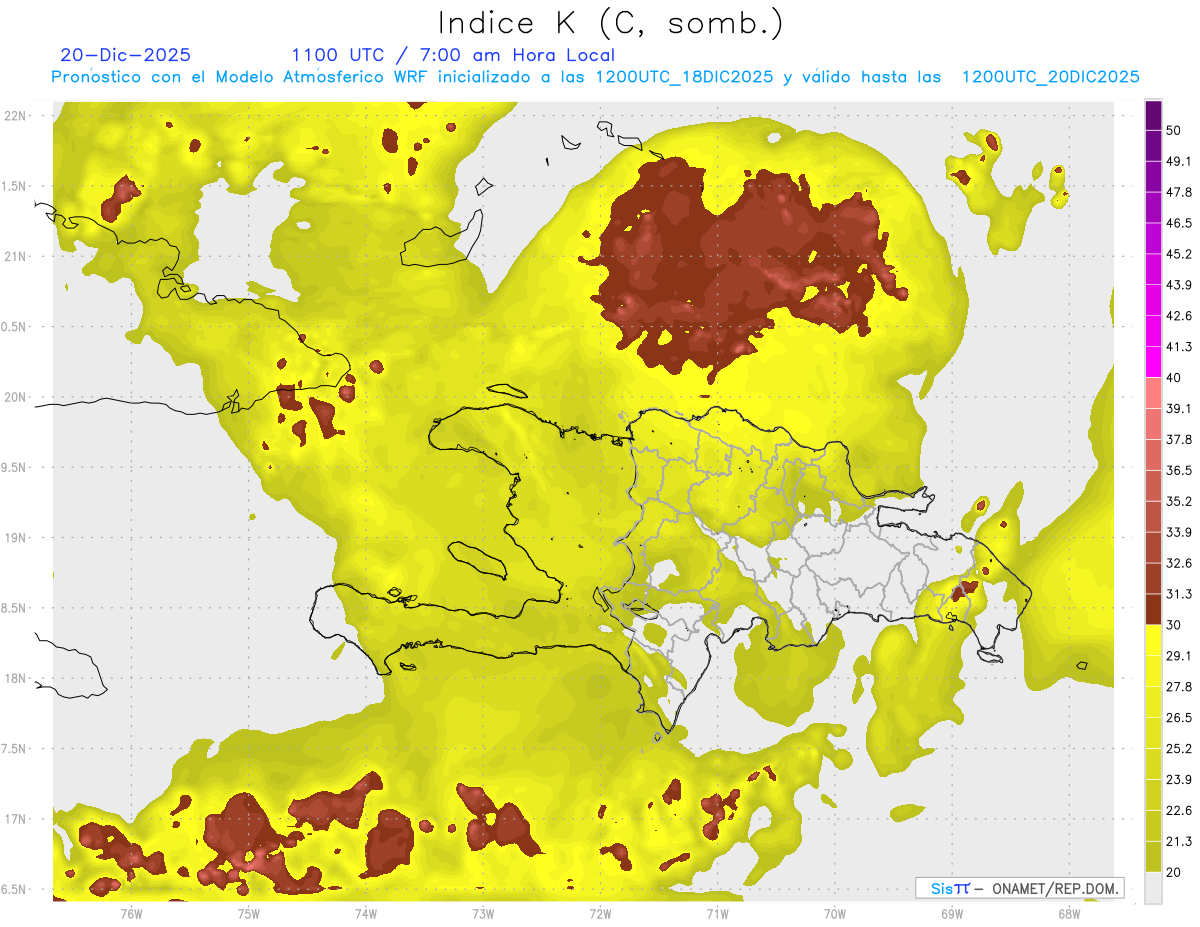This screenshot has height=927, width=1200.
Task: Click the legend value 50
Action: click(1174, 131)
